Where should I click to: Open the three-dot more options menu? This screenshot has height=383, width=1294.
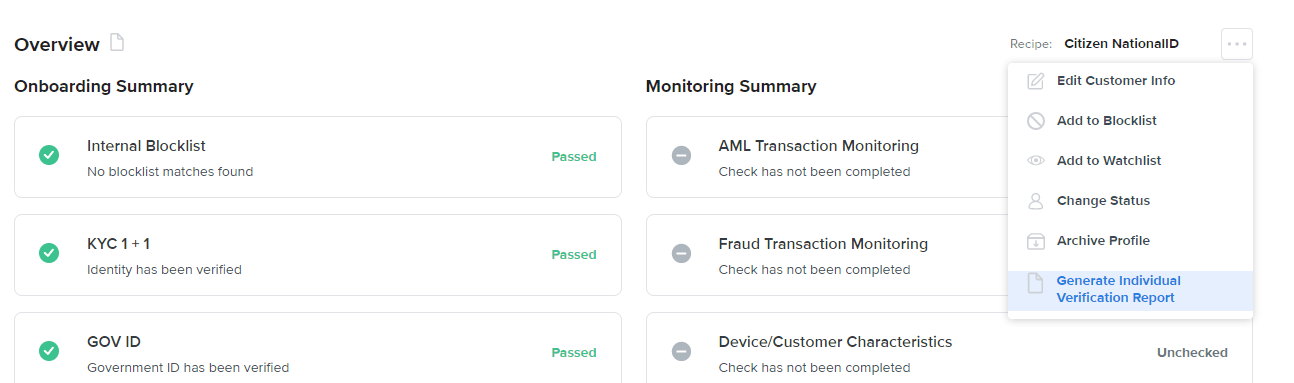point(1237,44)
